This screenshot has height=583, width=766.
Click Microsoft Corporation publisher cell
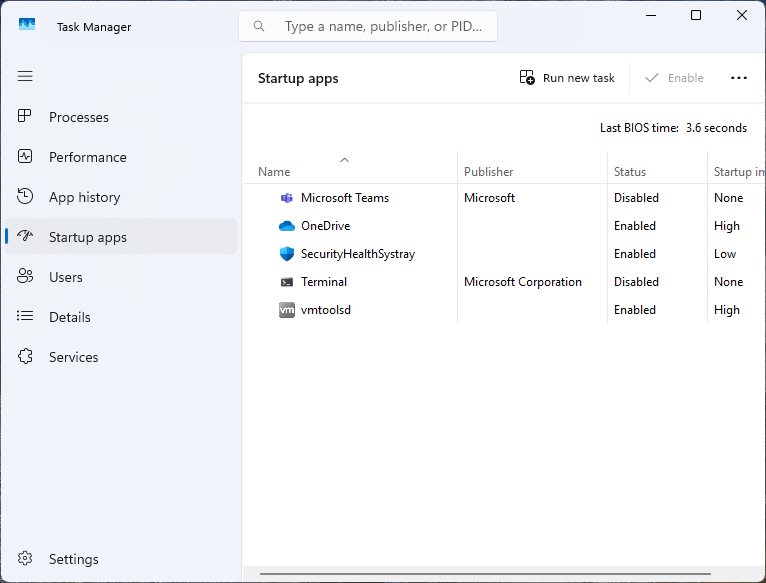click(523, 282)
